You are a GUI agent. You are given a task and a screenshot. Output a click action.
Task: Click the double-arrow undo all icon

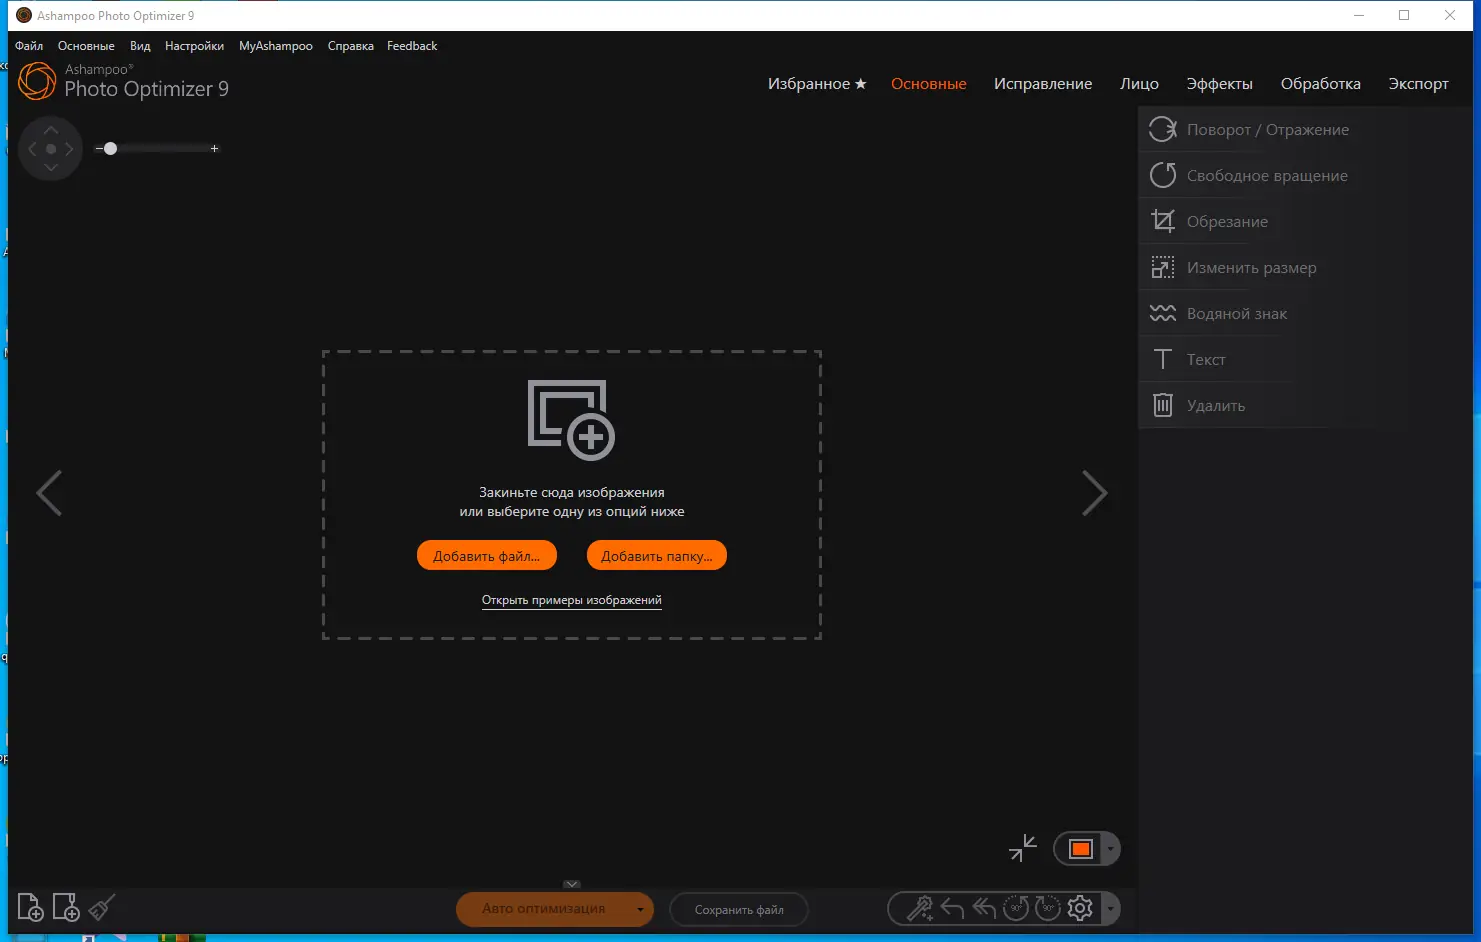pos(984,908)
